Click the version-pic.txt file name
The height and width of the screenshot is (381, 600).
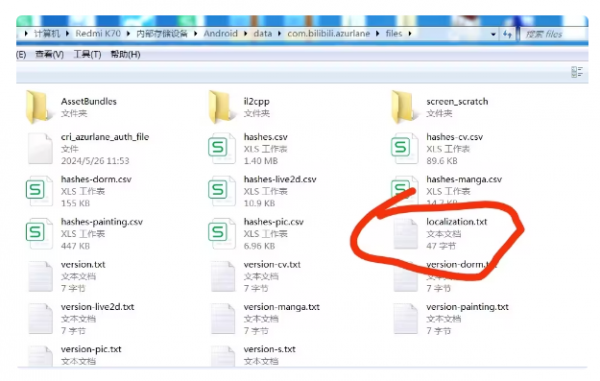(x=91, y=349)
